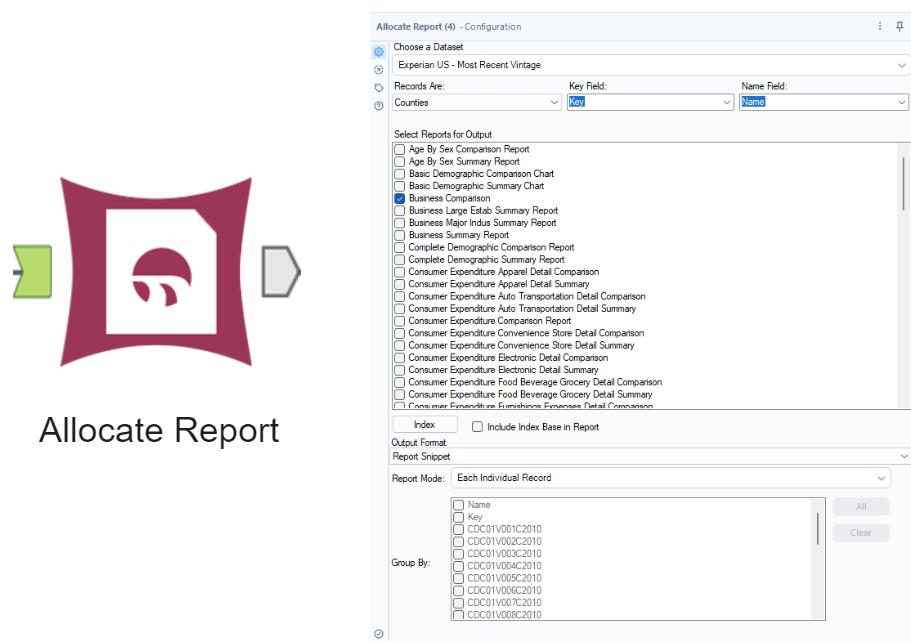911x642 pixels.
Task: Check CDC01V004C2010 in Group By list
Action: click(458, 566)
